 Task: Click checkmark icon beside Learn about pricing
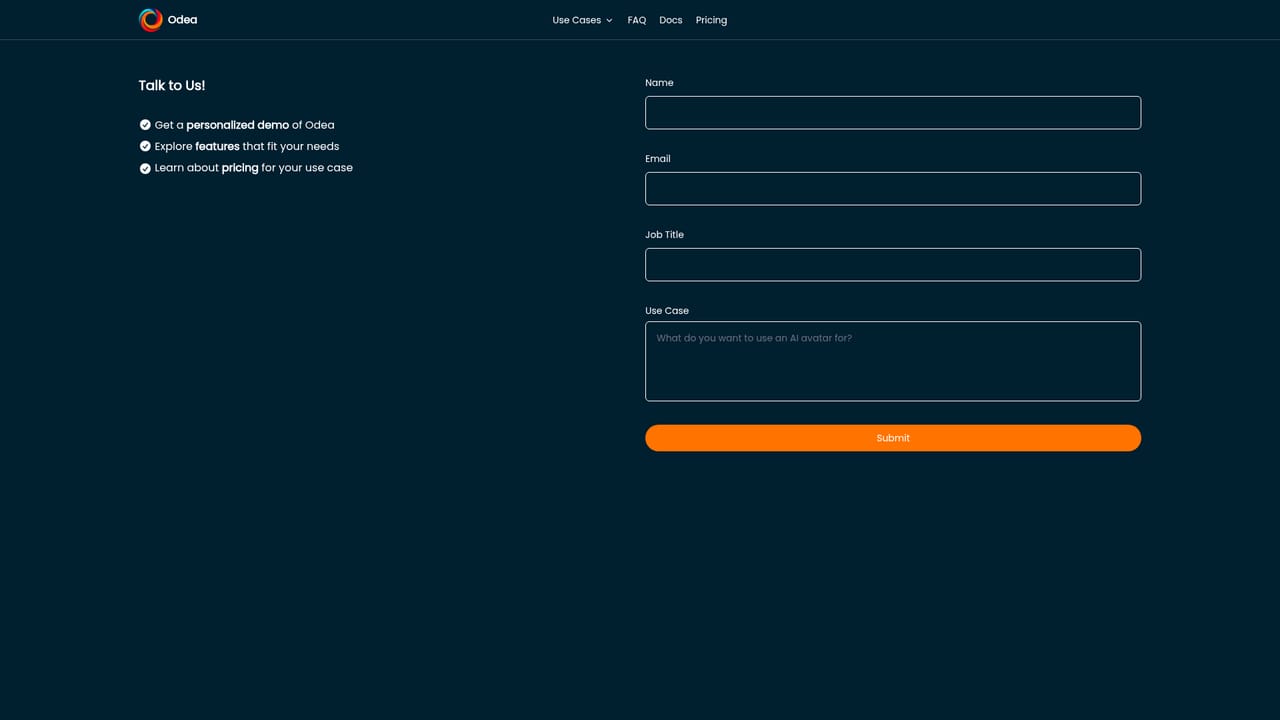tap(145, 168)
